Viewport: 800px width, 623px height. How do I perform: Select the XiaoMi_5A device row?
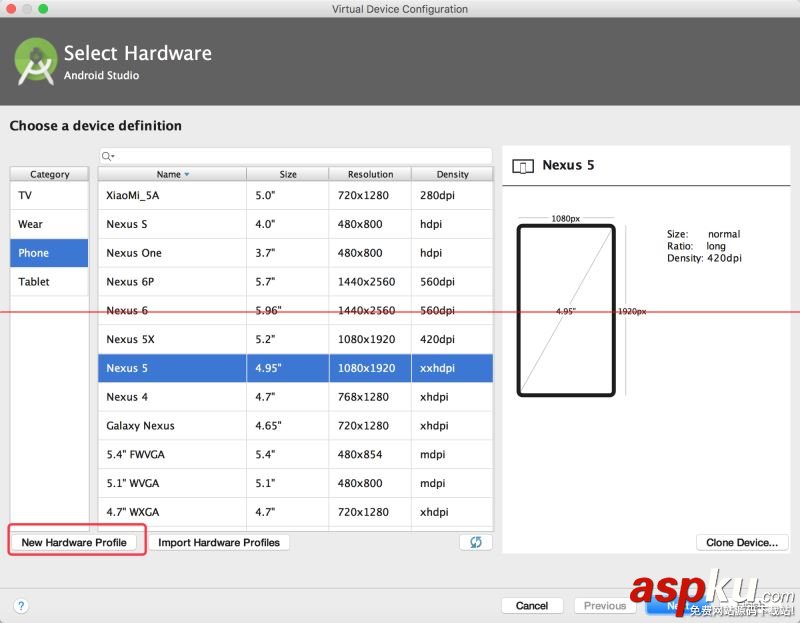295,195
